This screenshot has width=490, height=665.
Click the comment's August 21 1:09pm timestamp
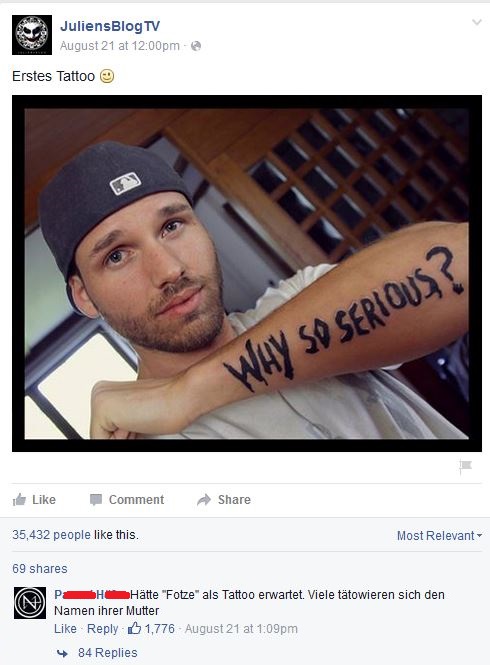[x=241, y=629]
